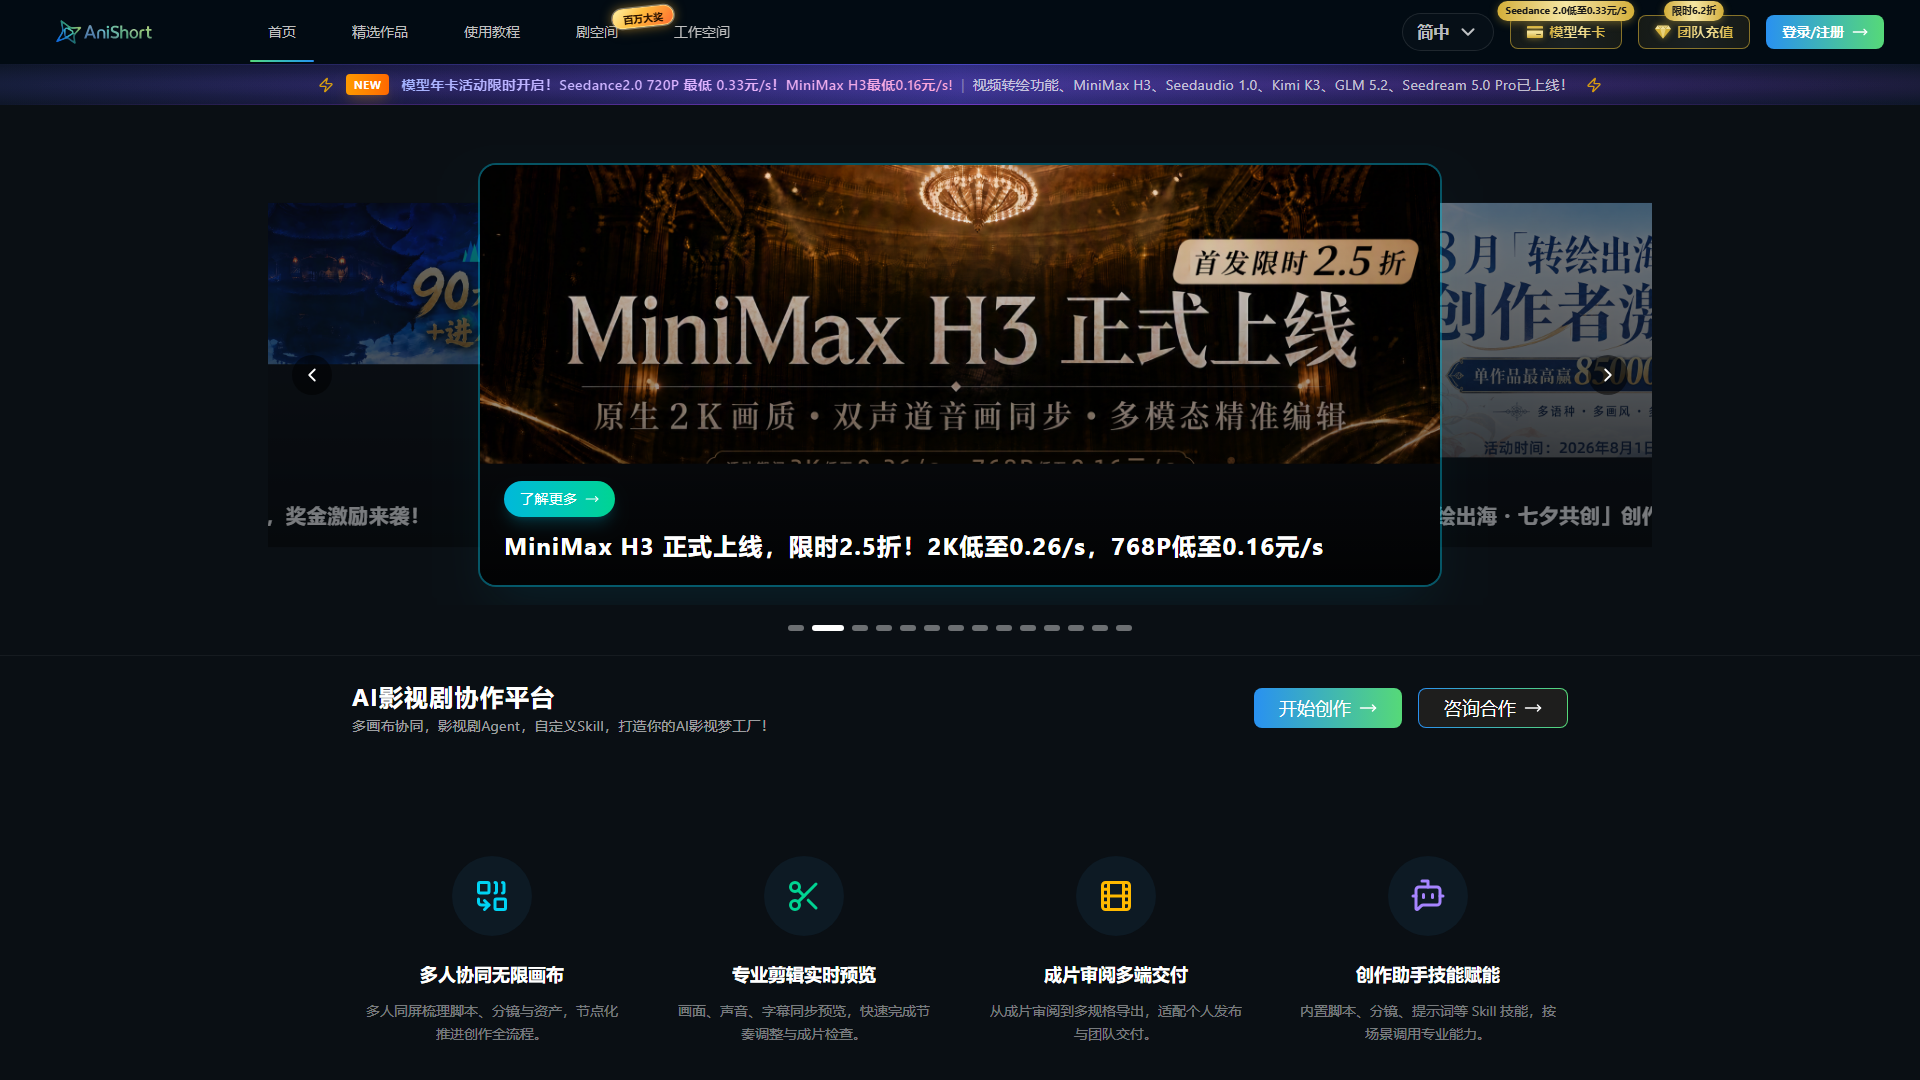Select the first carousel indicator dot

[796, 628]
